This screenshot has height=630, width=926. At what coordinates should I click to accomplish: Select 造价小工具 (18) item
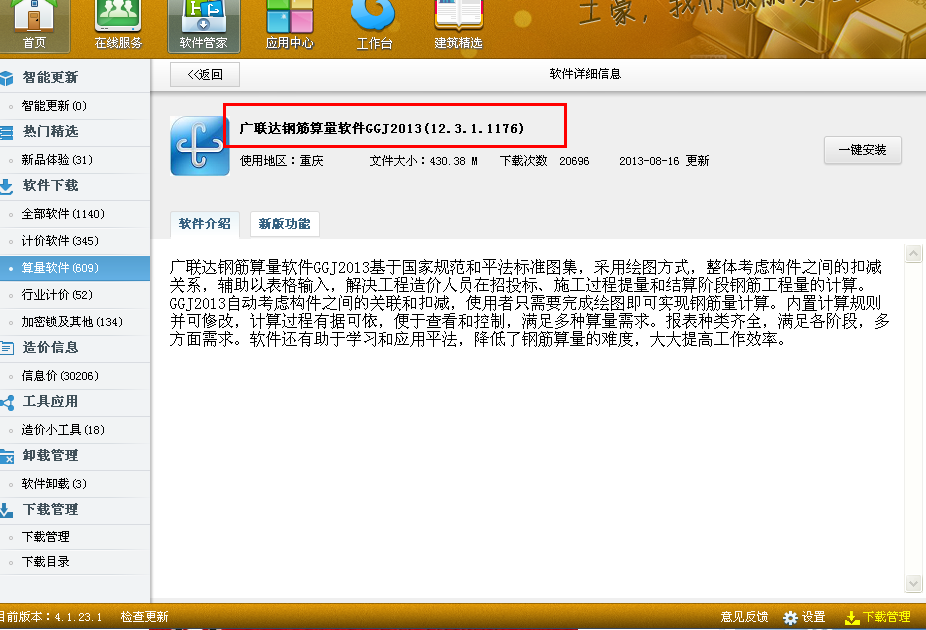pos(75,430)
